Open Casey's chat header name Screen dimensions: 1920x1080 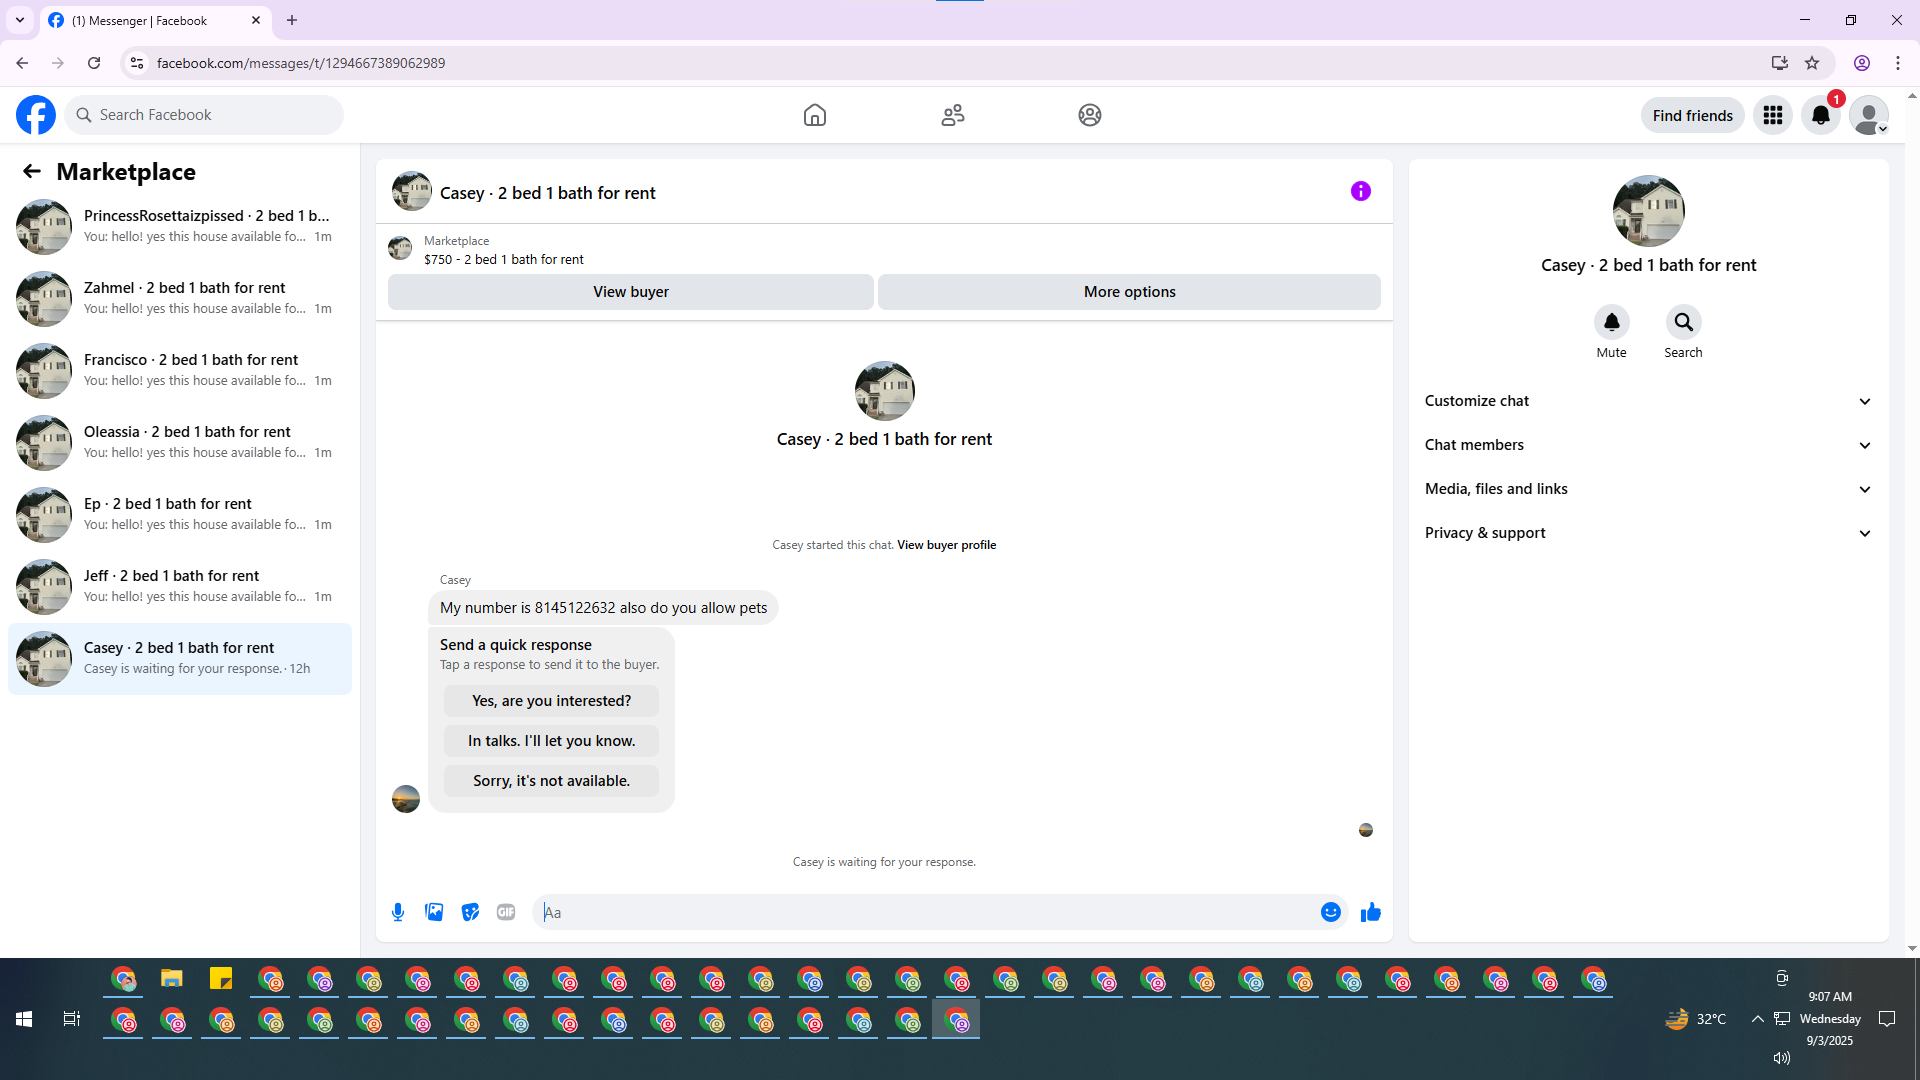[548, 193]
